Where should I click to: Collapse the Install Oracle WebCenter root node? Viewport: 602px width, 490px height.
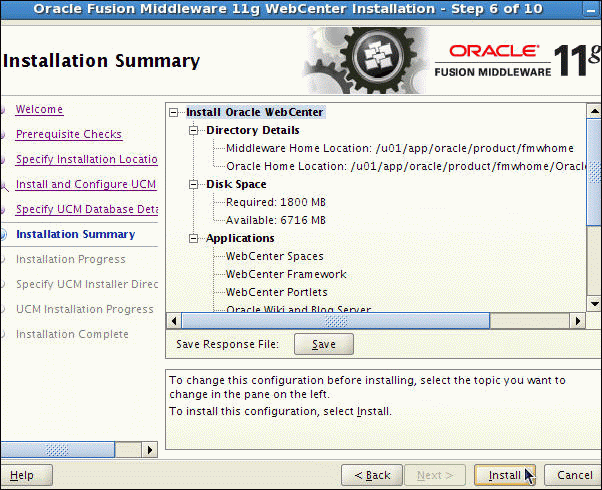pyautogui.click(x=174, y=113)
